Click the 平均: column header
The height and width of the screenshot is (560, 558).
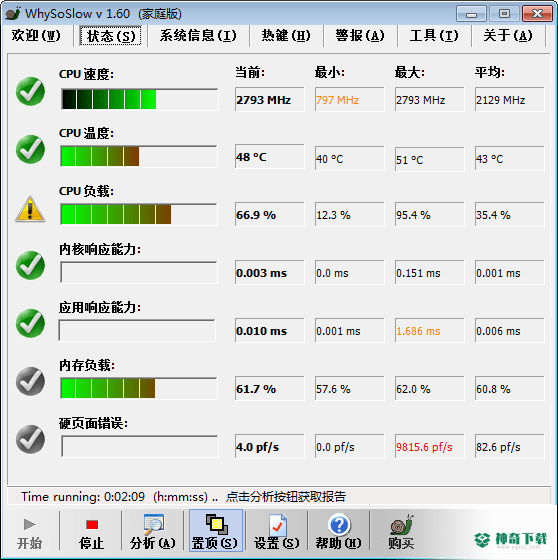[x=489, y=72]
